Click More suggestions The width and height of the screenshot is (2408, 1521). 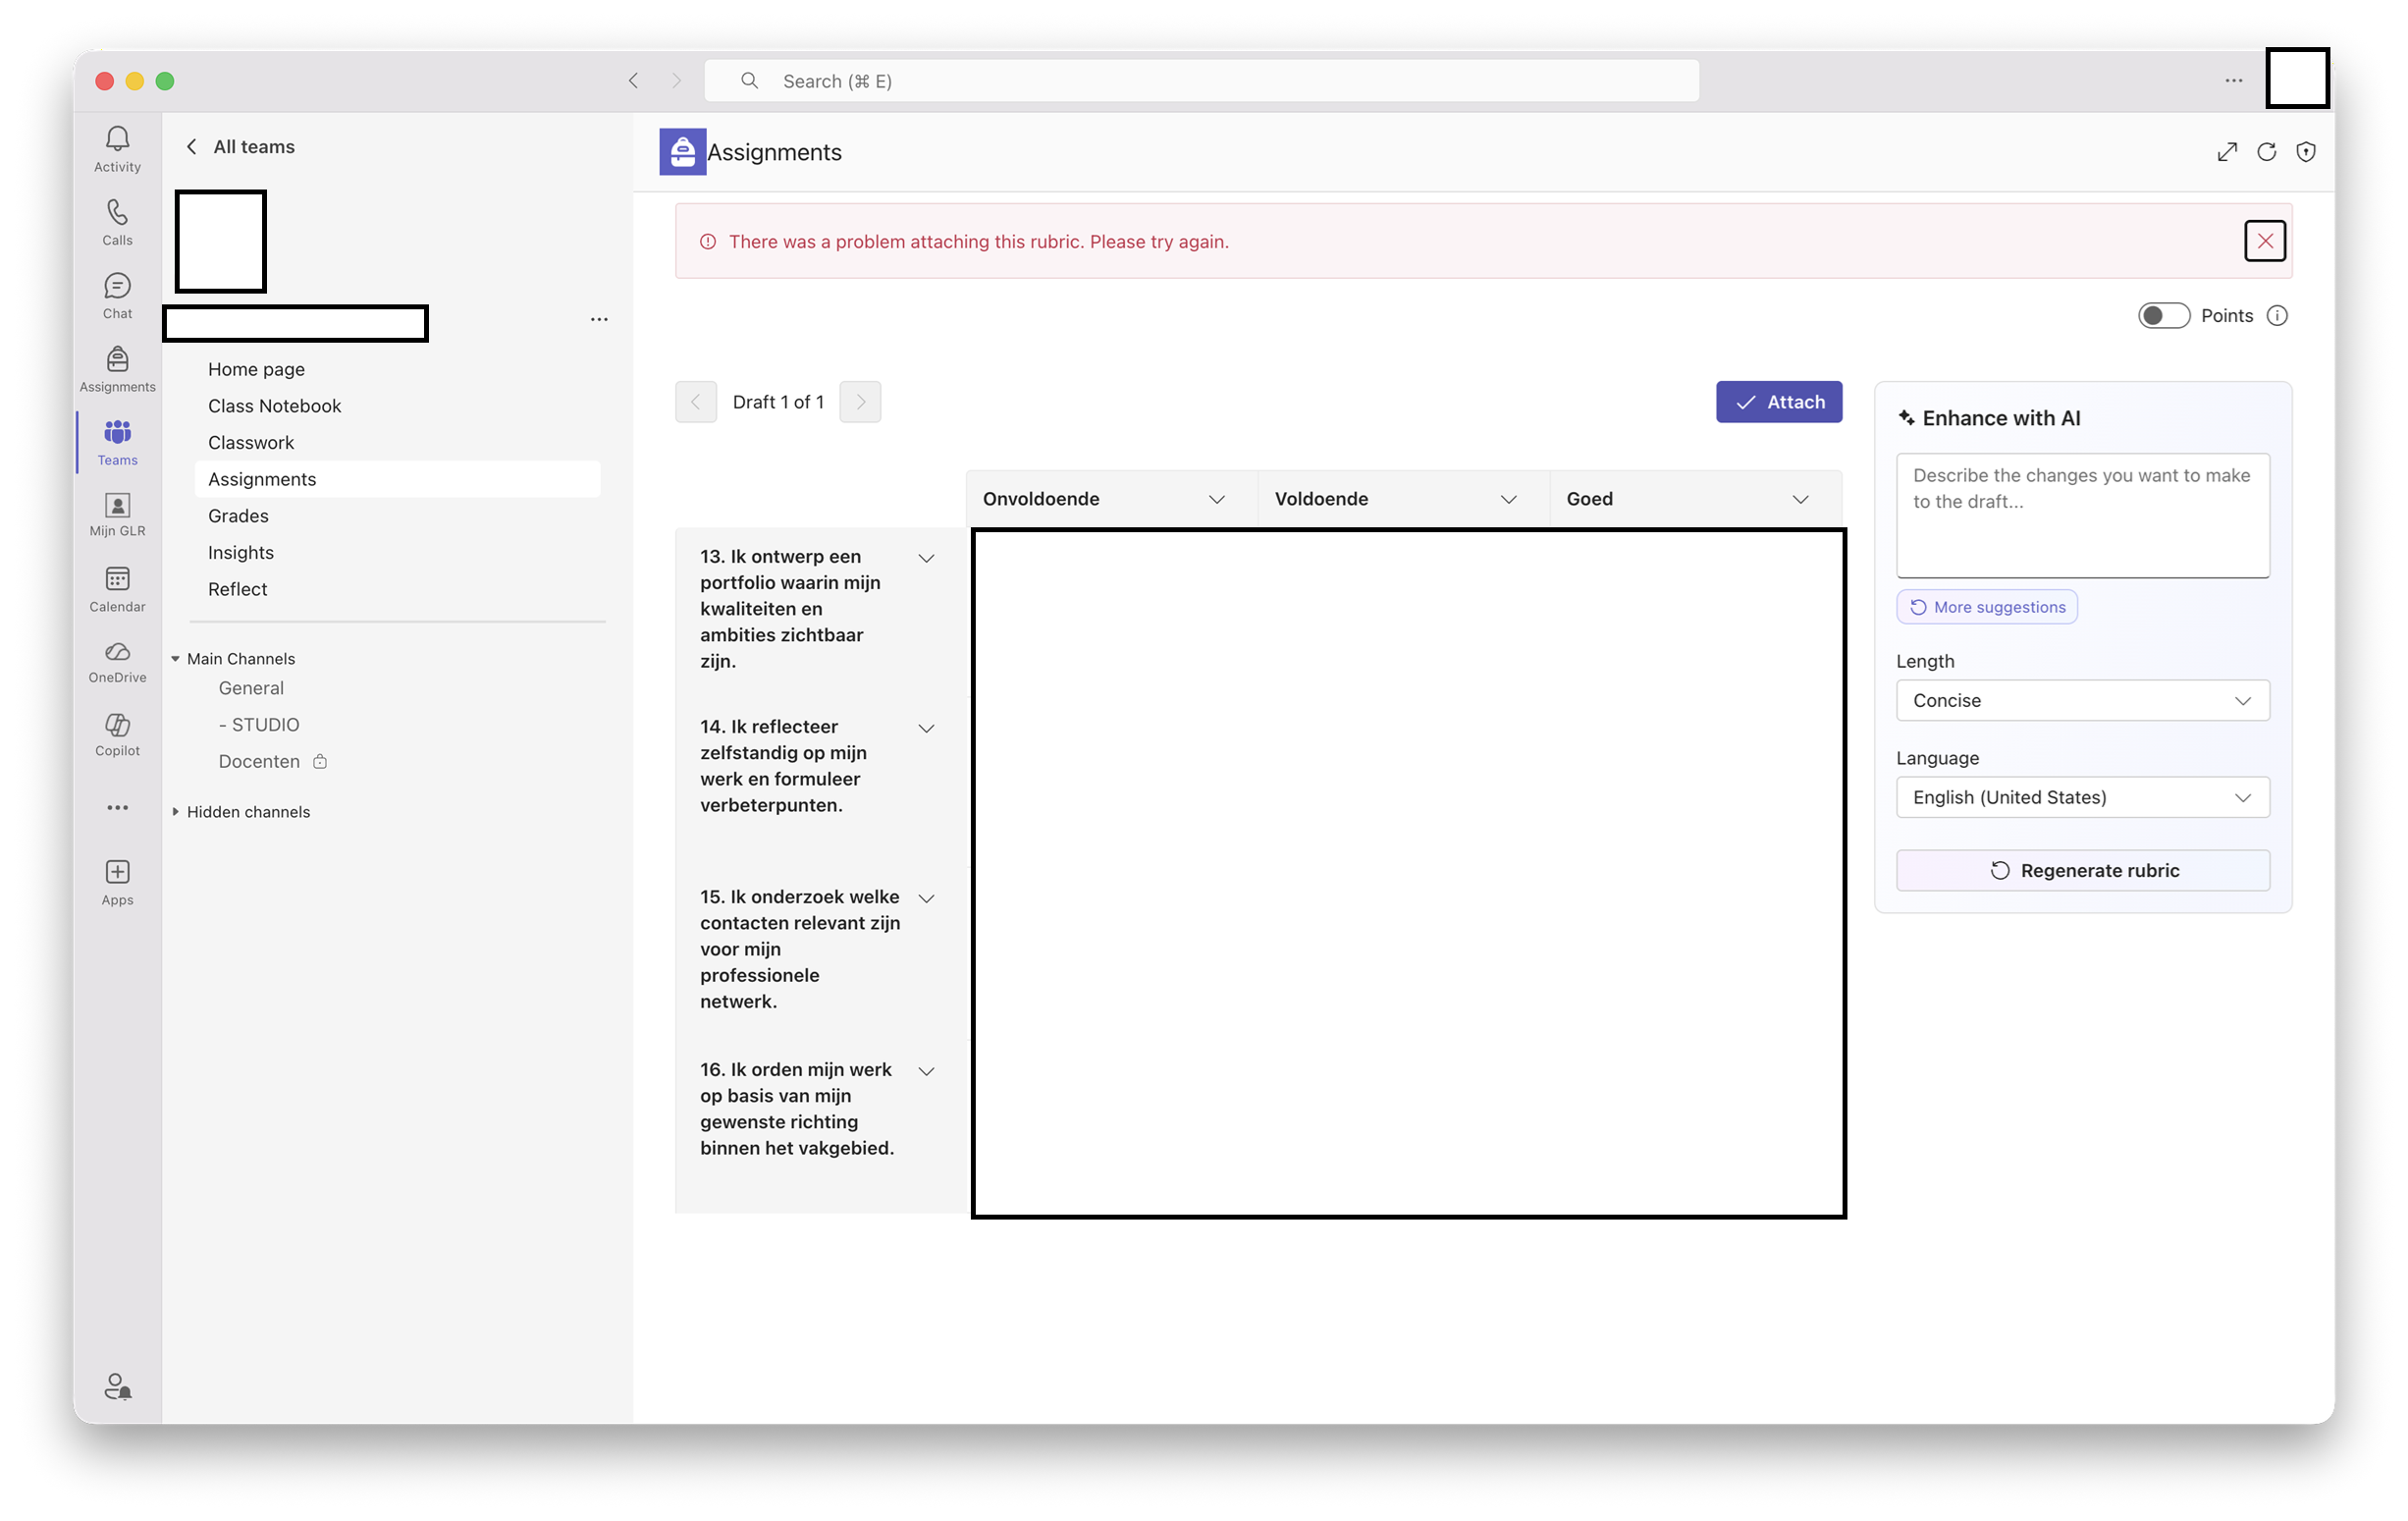click(x=1986, y=607)
